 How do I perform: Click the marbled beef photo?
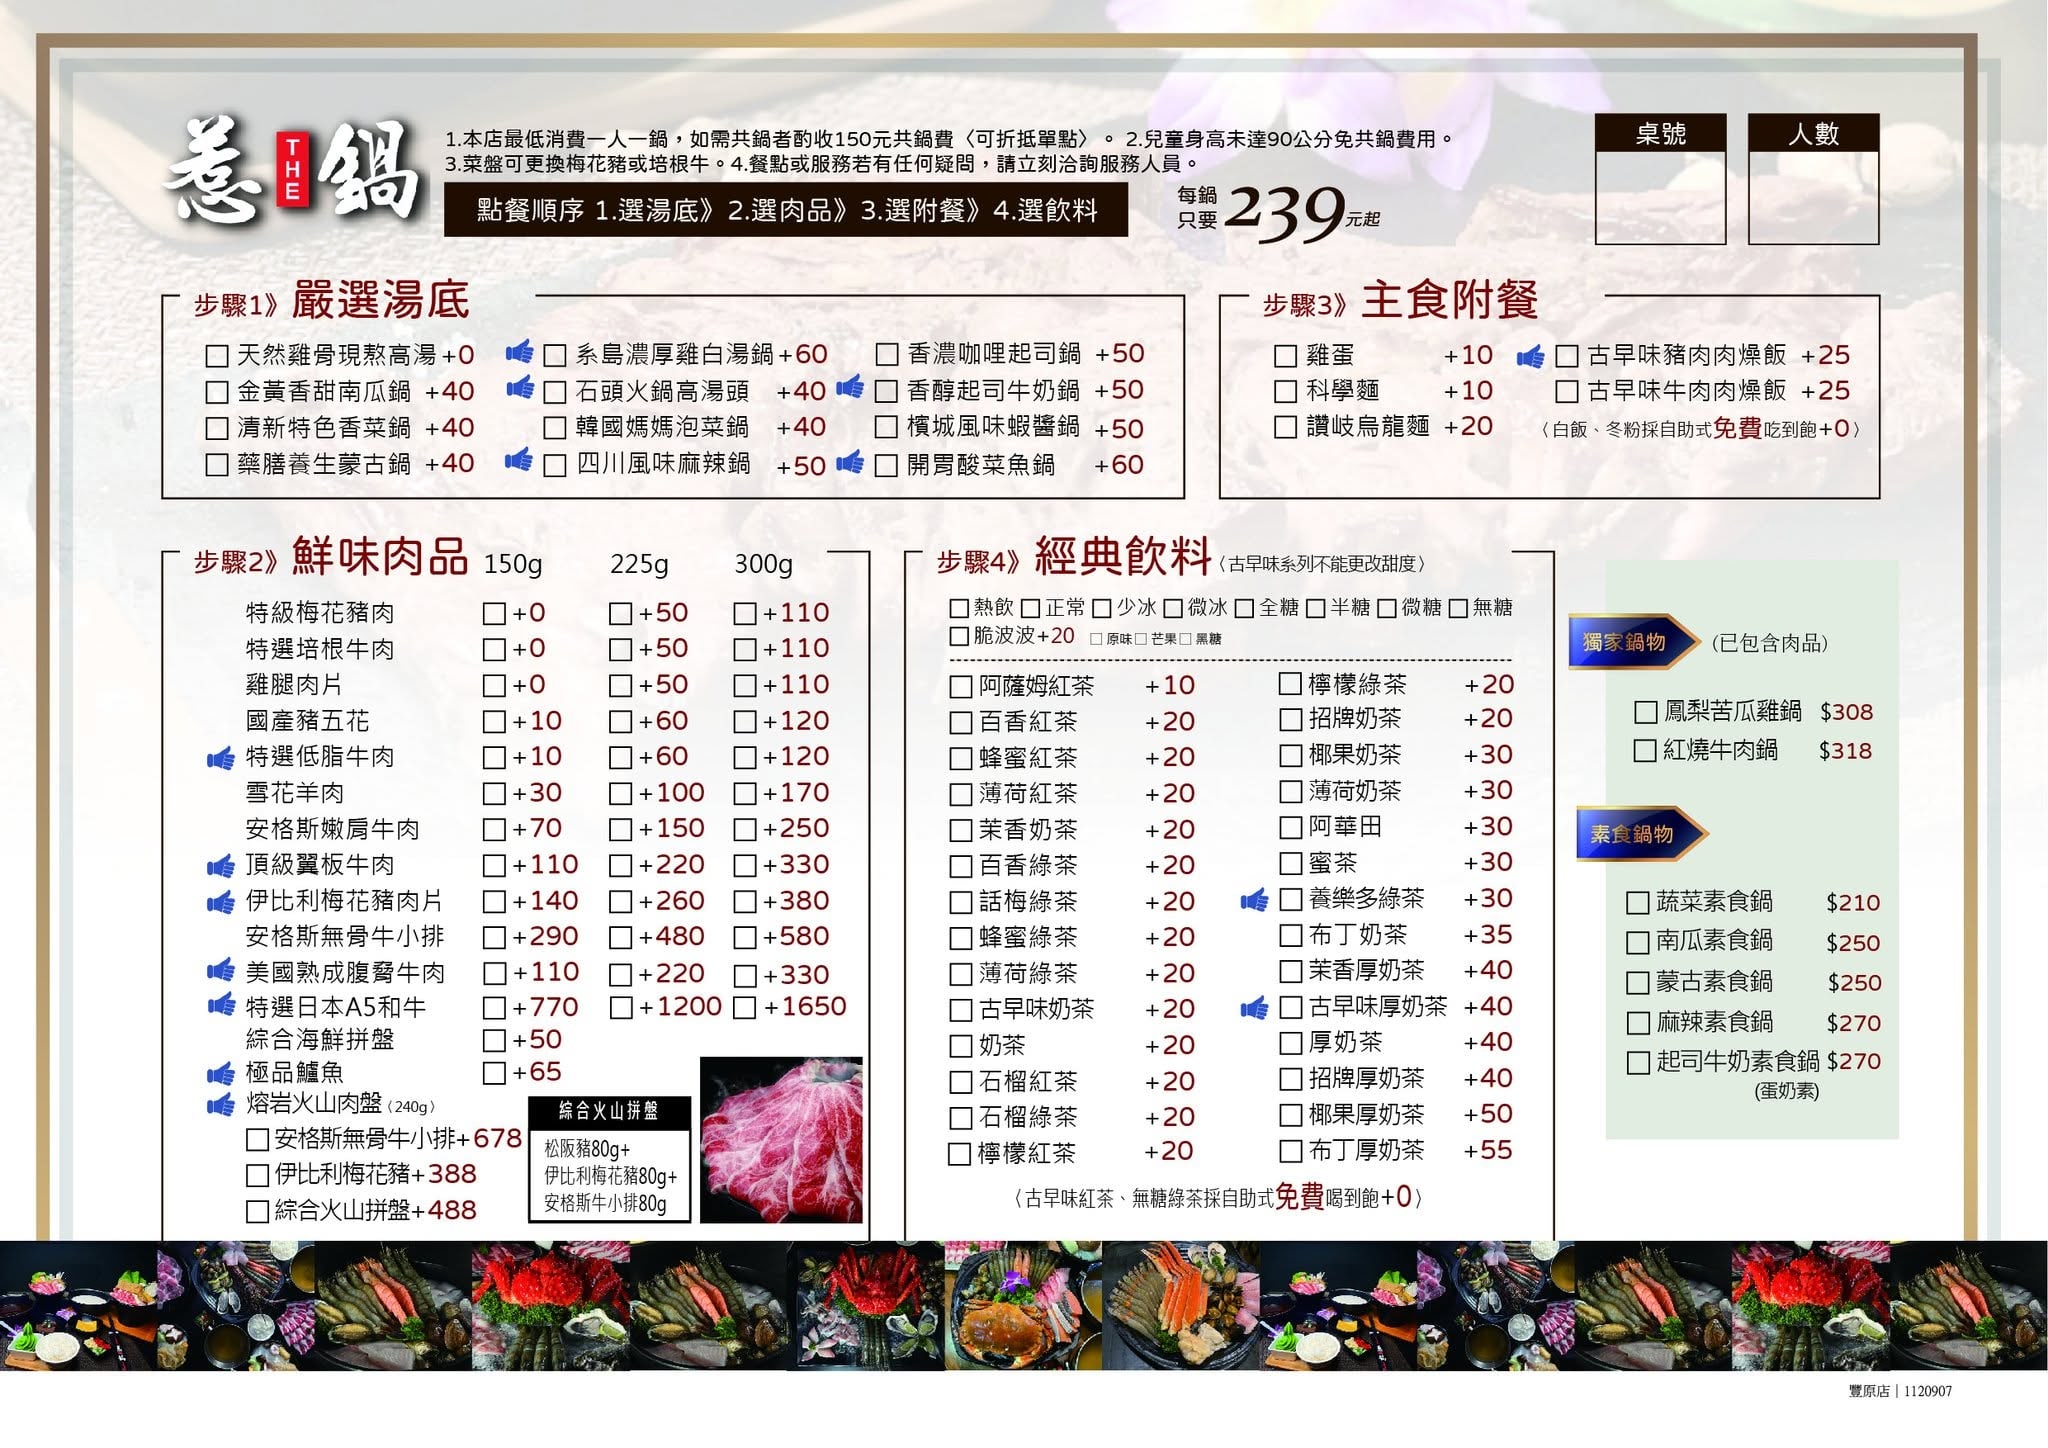coord(781,1140)
